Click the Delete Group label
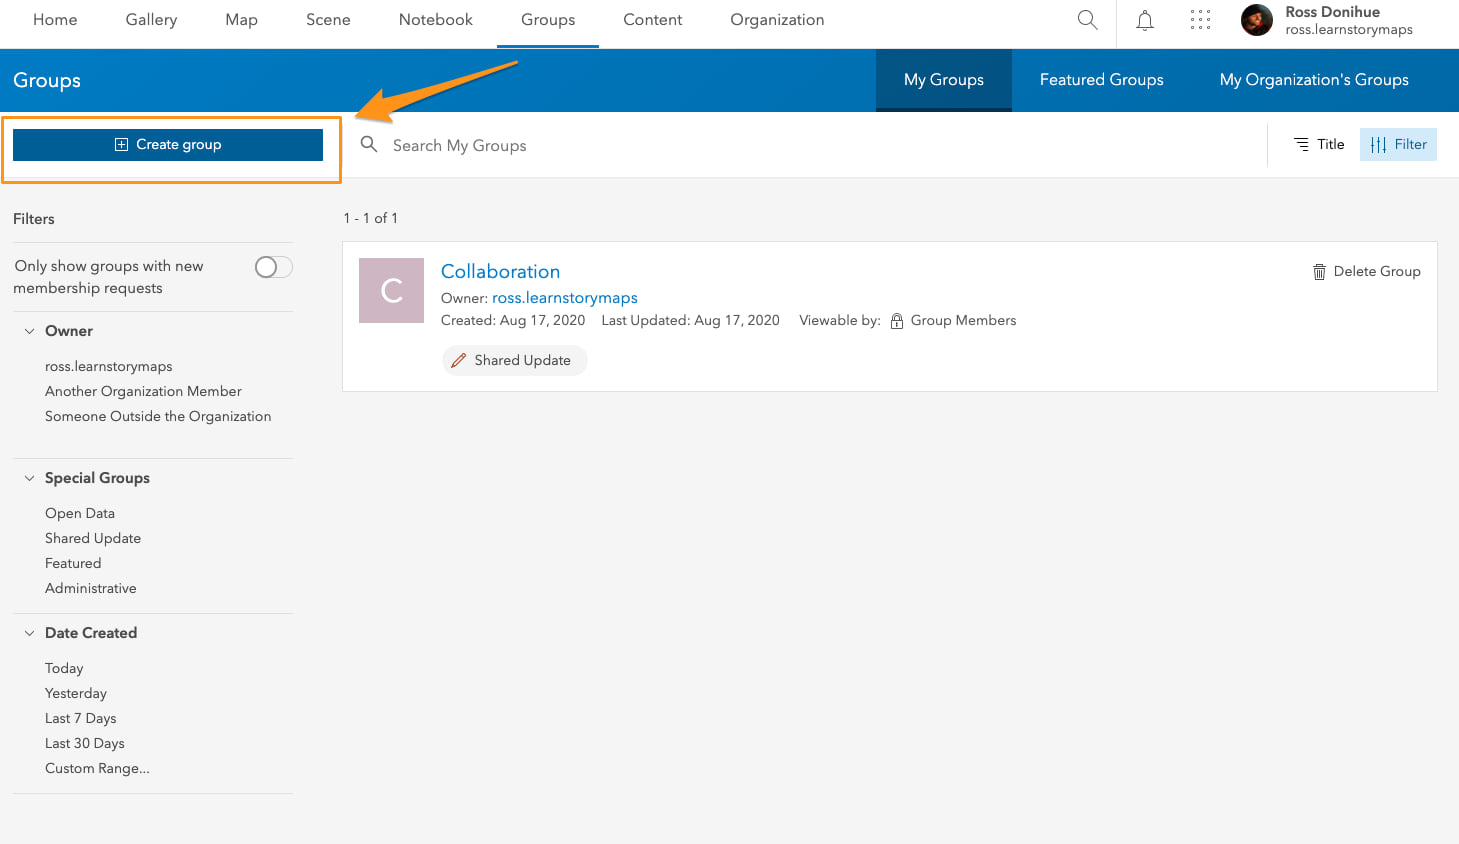 [x=1377, y=271]
